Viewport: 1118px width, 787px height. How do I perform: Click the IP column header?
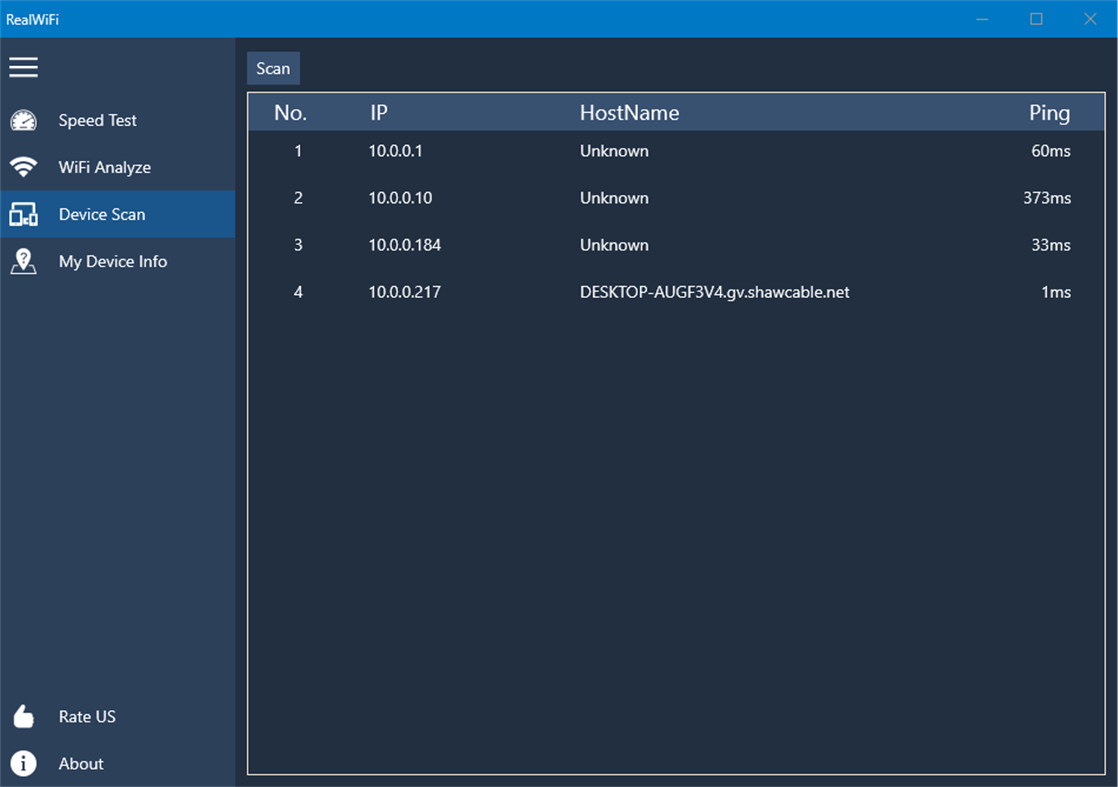[378, 113]
